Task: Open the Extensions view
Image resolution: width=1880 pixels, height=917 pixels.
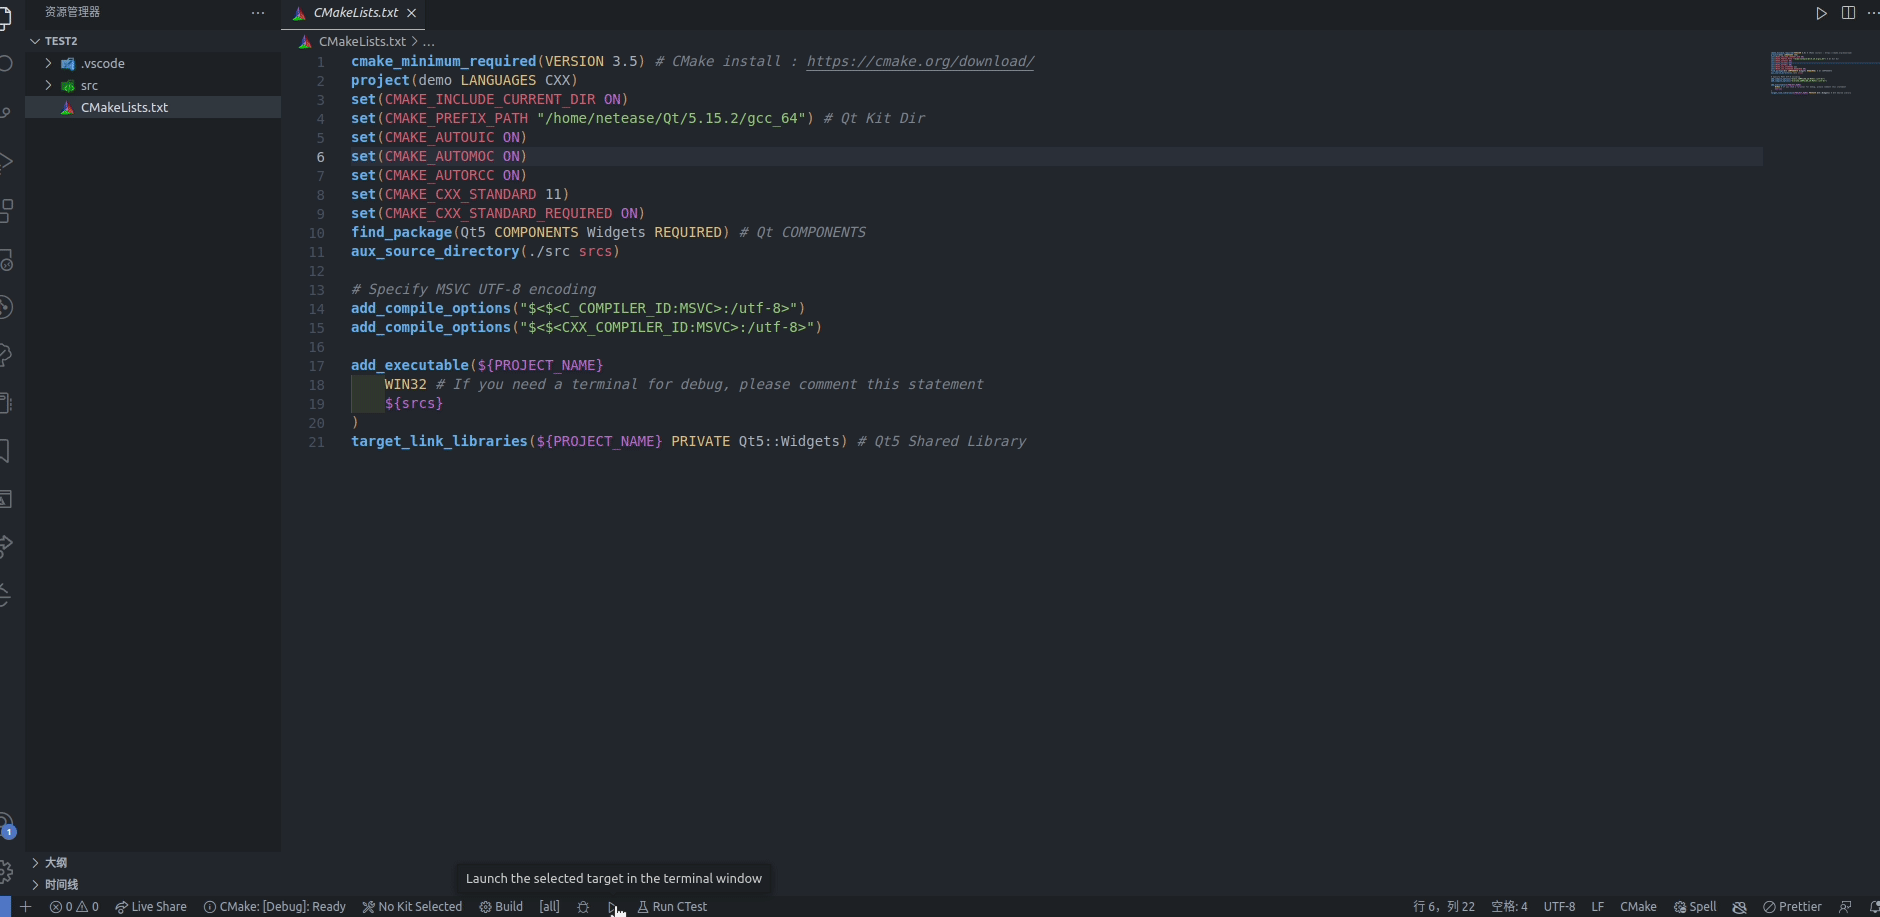Action: tap(8, 210)
